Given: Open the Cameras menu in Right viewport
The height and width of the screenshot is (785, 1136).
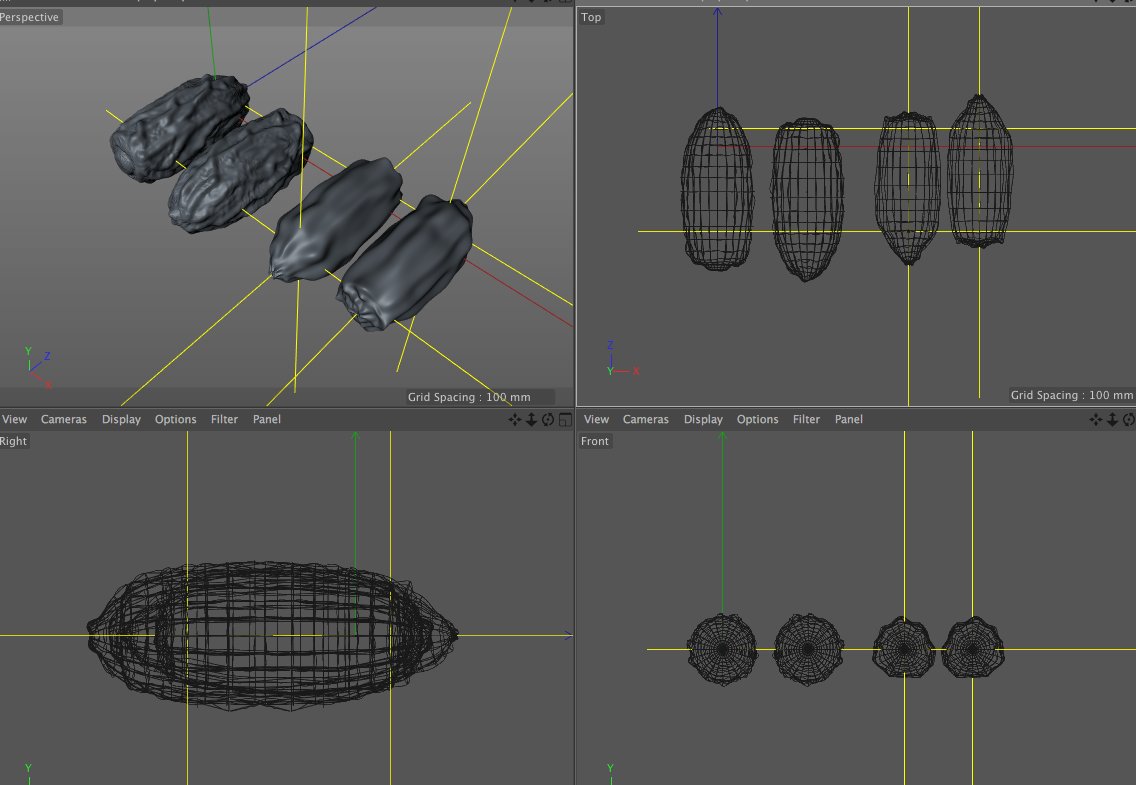Looking at the screenshot, I should (x=64, y=419).
